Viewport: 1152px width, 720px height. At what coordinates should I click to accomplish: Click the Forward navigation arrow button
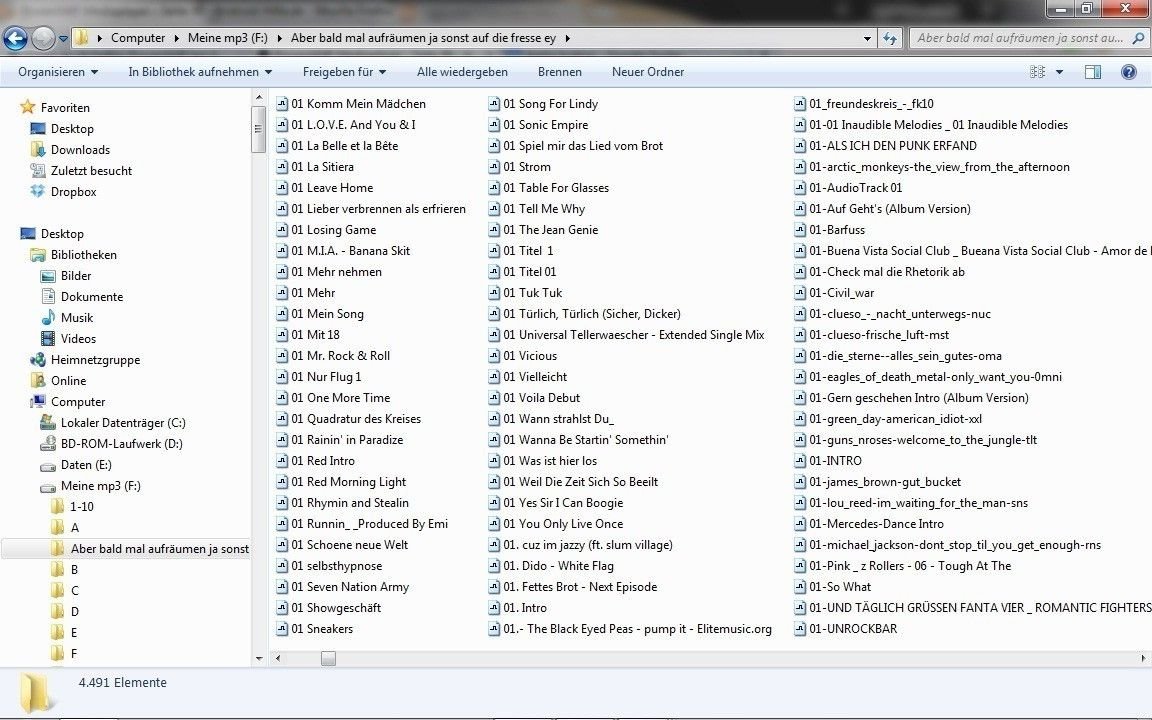click(43, 38)
